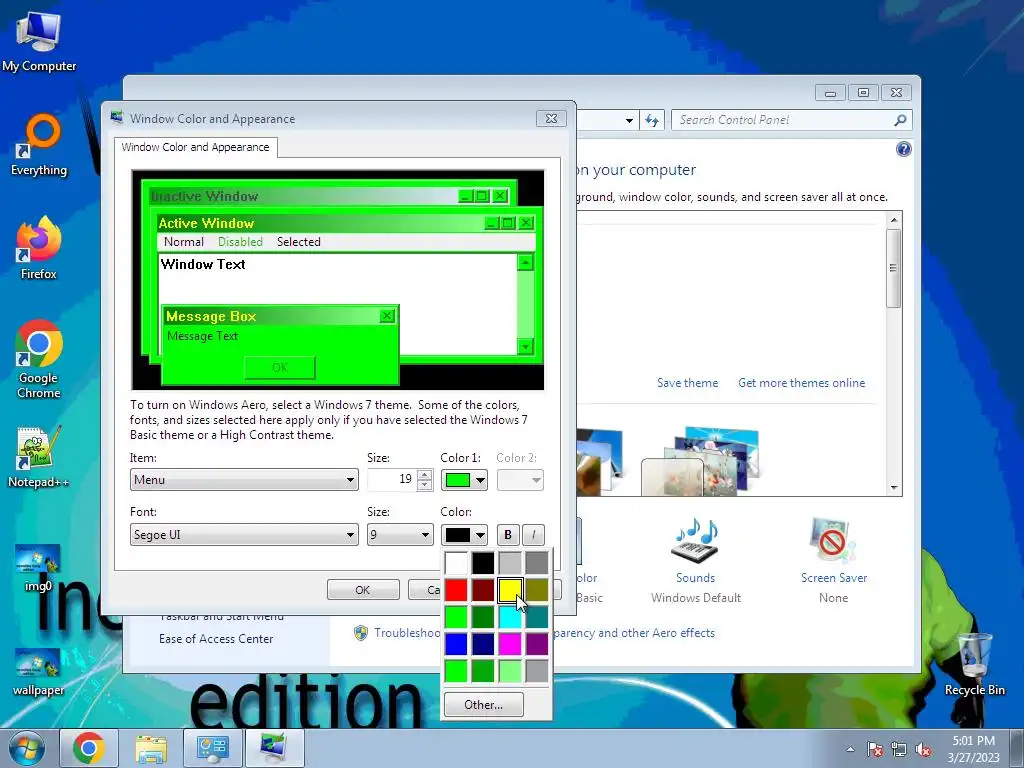This screenshot has height=768, width=1024.
Task: Click the muted volume tray icon
Action: pyautogui.click(x=923, y=749)
